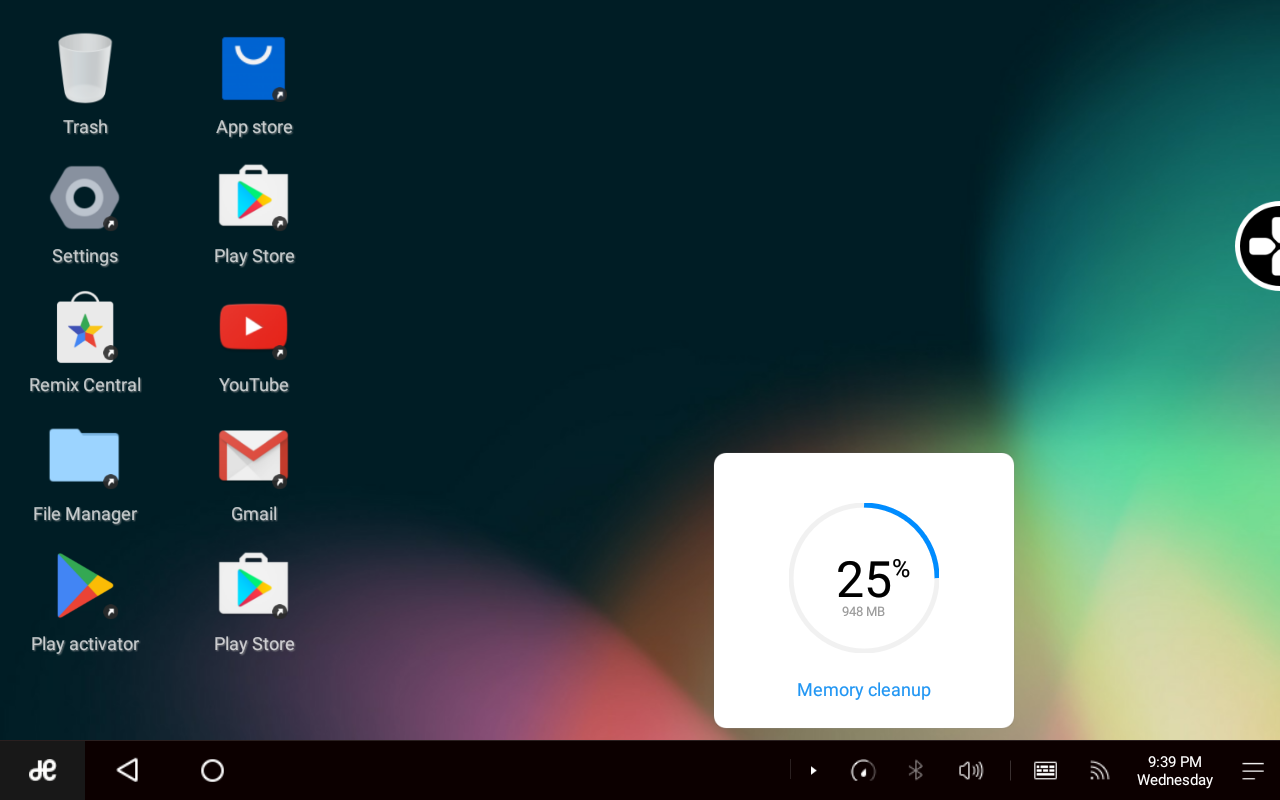Click the 9:39 PM clock
Viewport: 1280px width, 800px height.
click(1174, 770)
